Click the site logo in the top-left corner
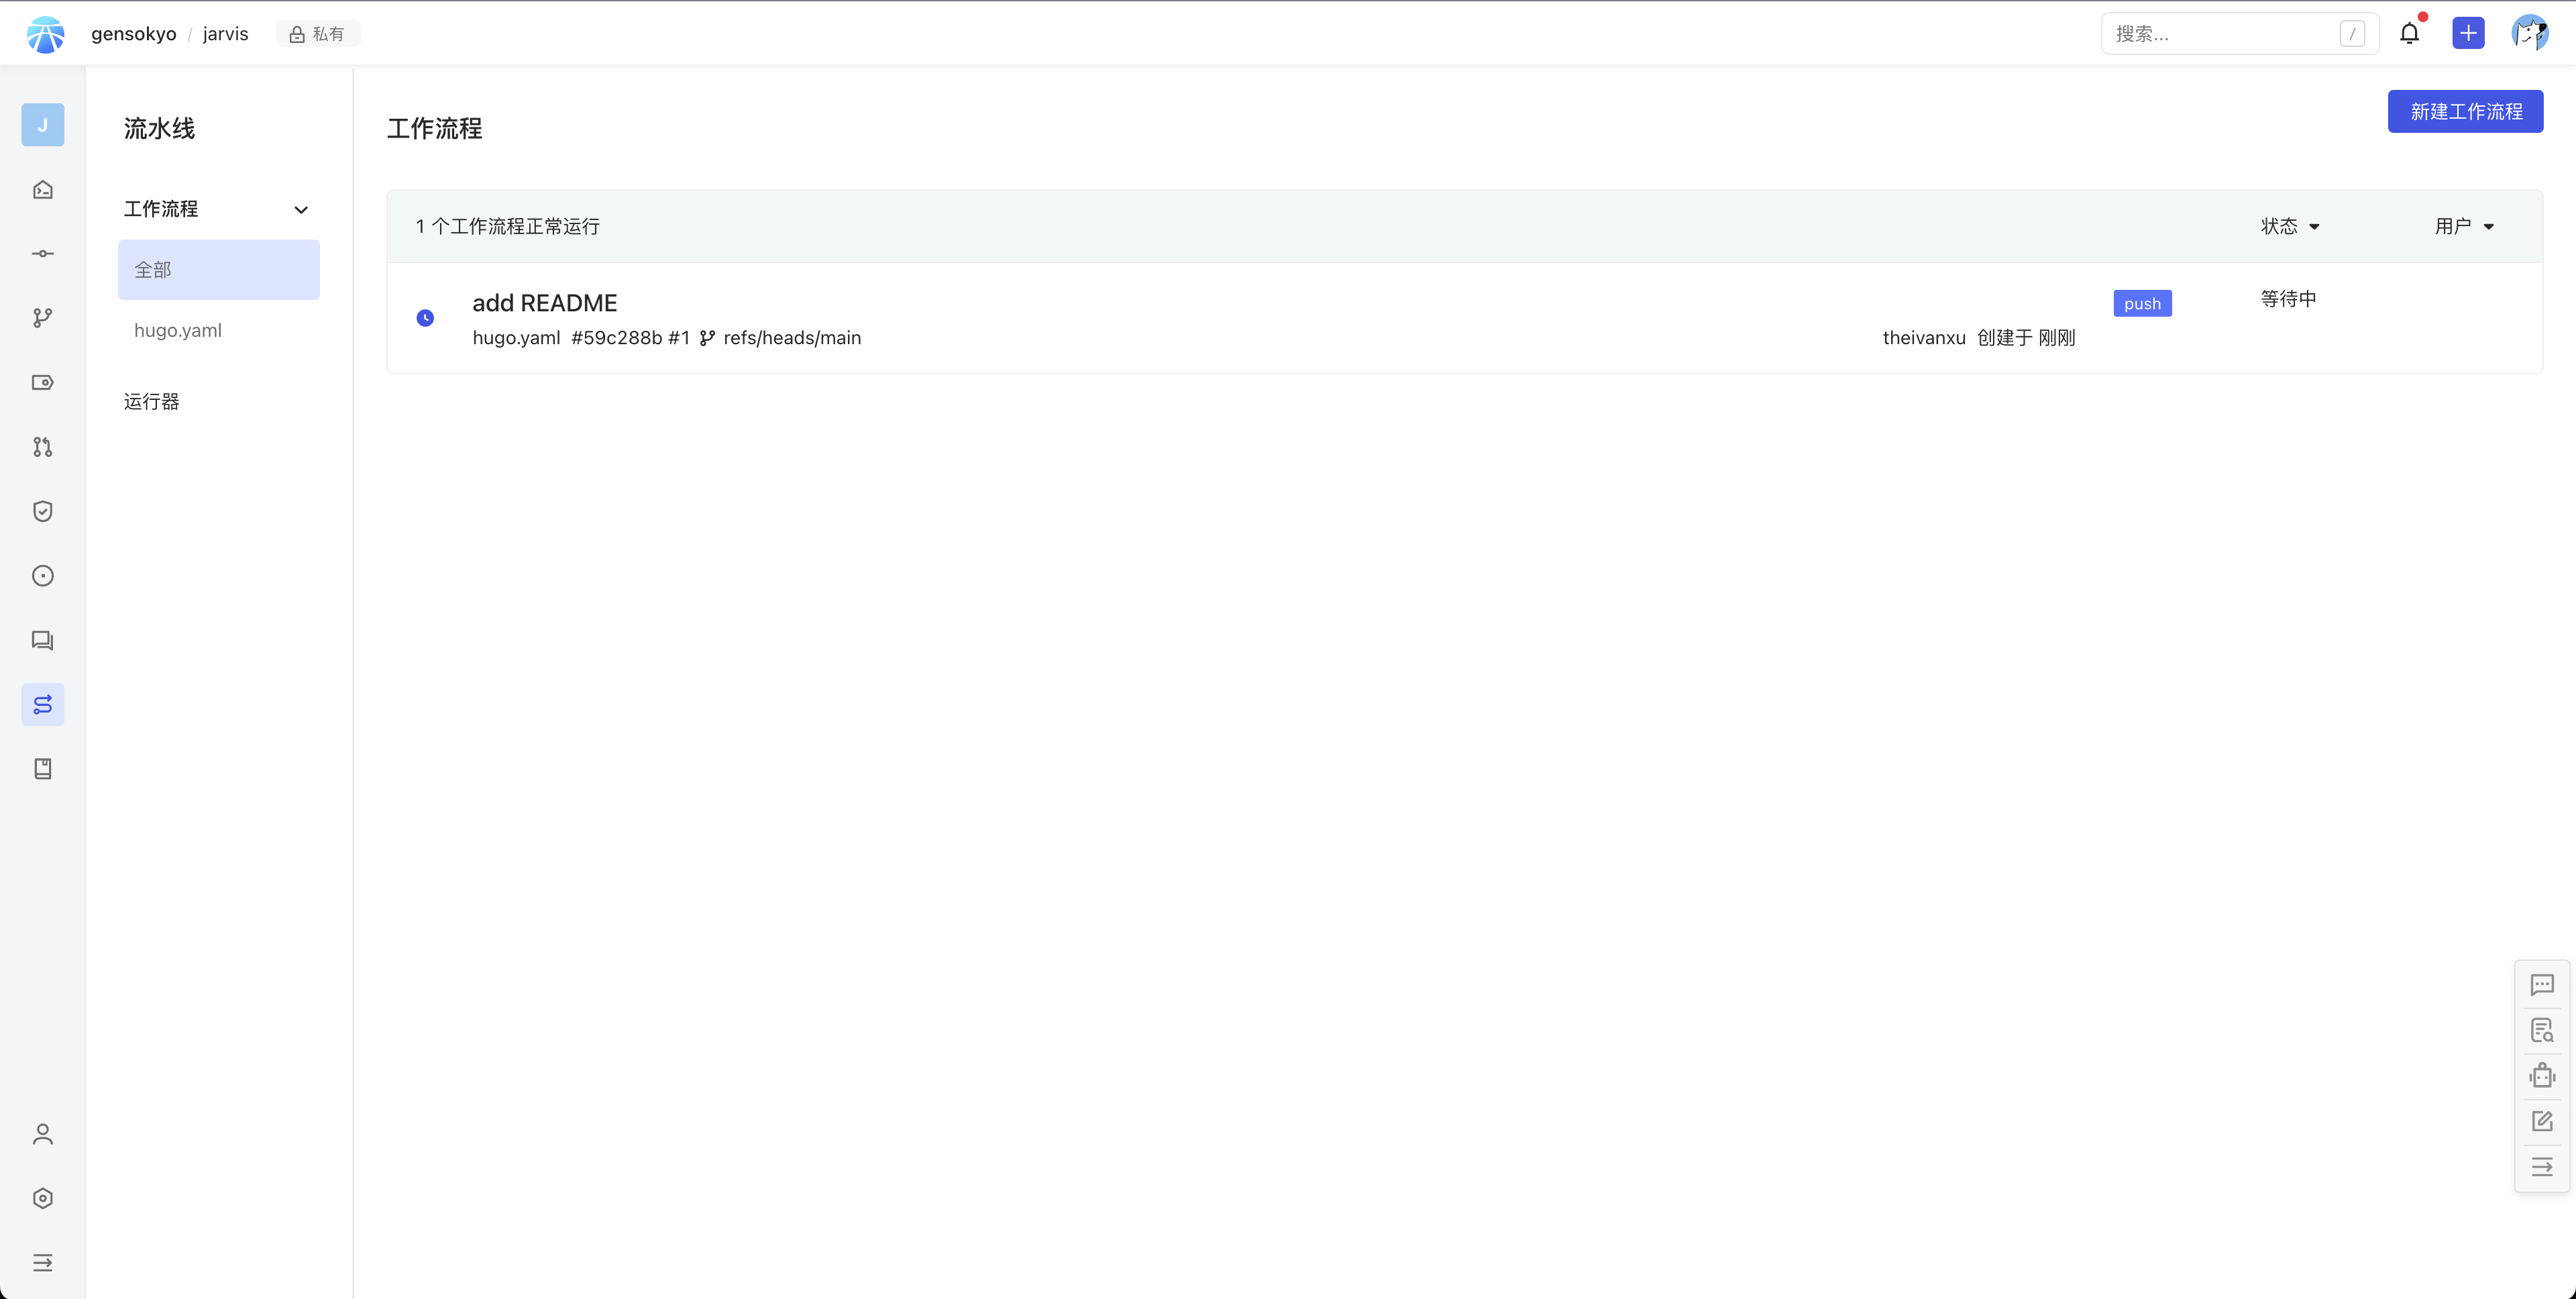2576x1299 pixels. 45,34
